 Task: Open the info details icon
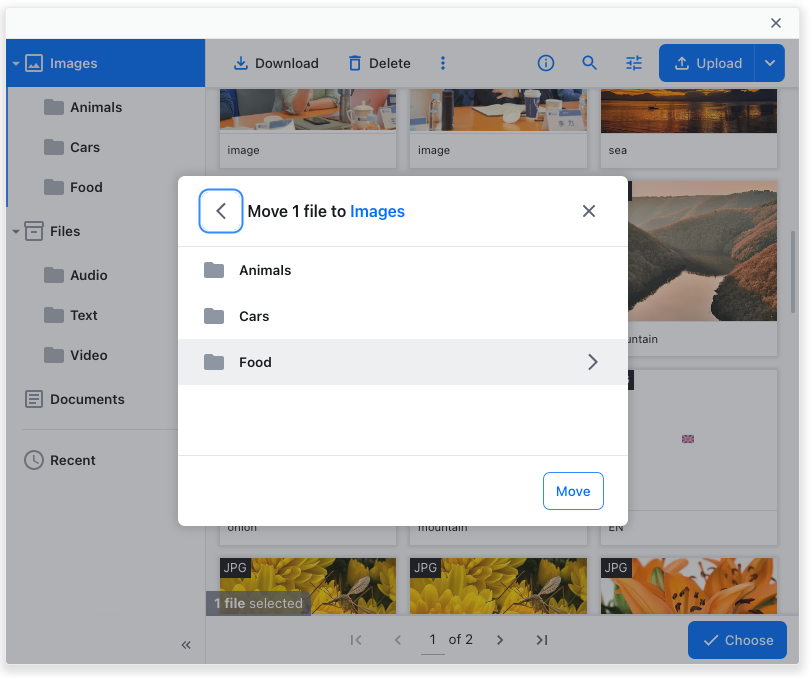click(x=546, y=63)
